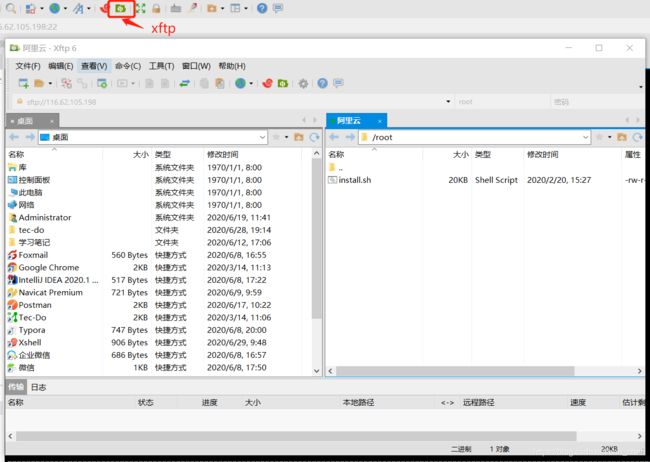This screenshot has height=462, width=650.
Task: Open Xshell font icon dropdown arrow
Action: [89, 8]
